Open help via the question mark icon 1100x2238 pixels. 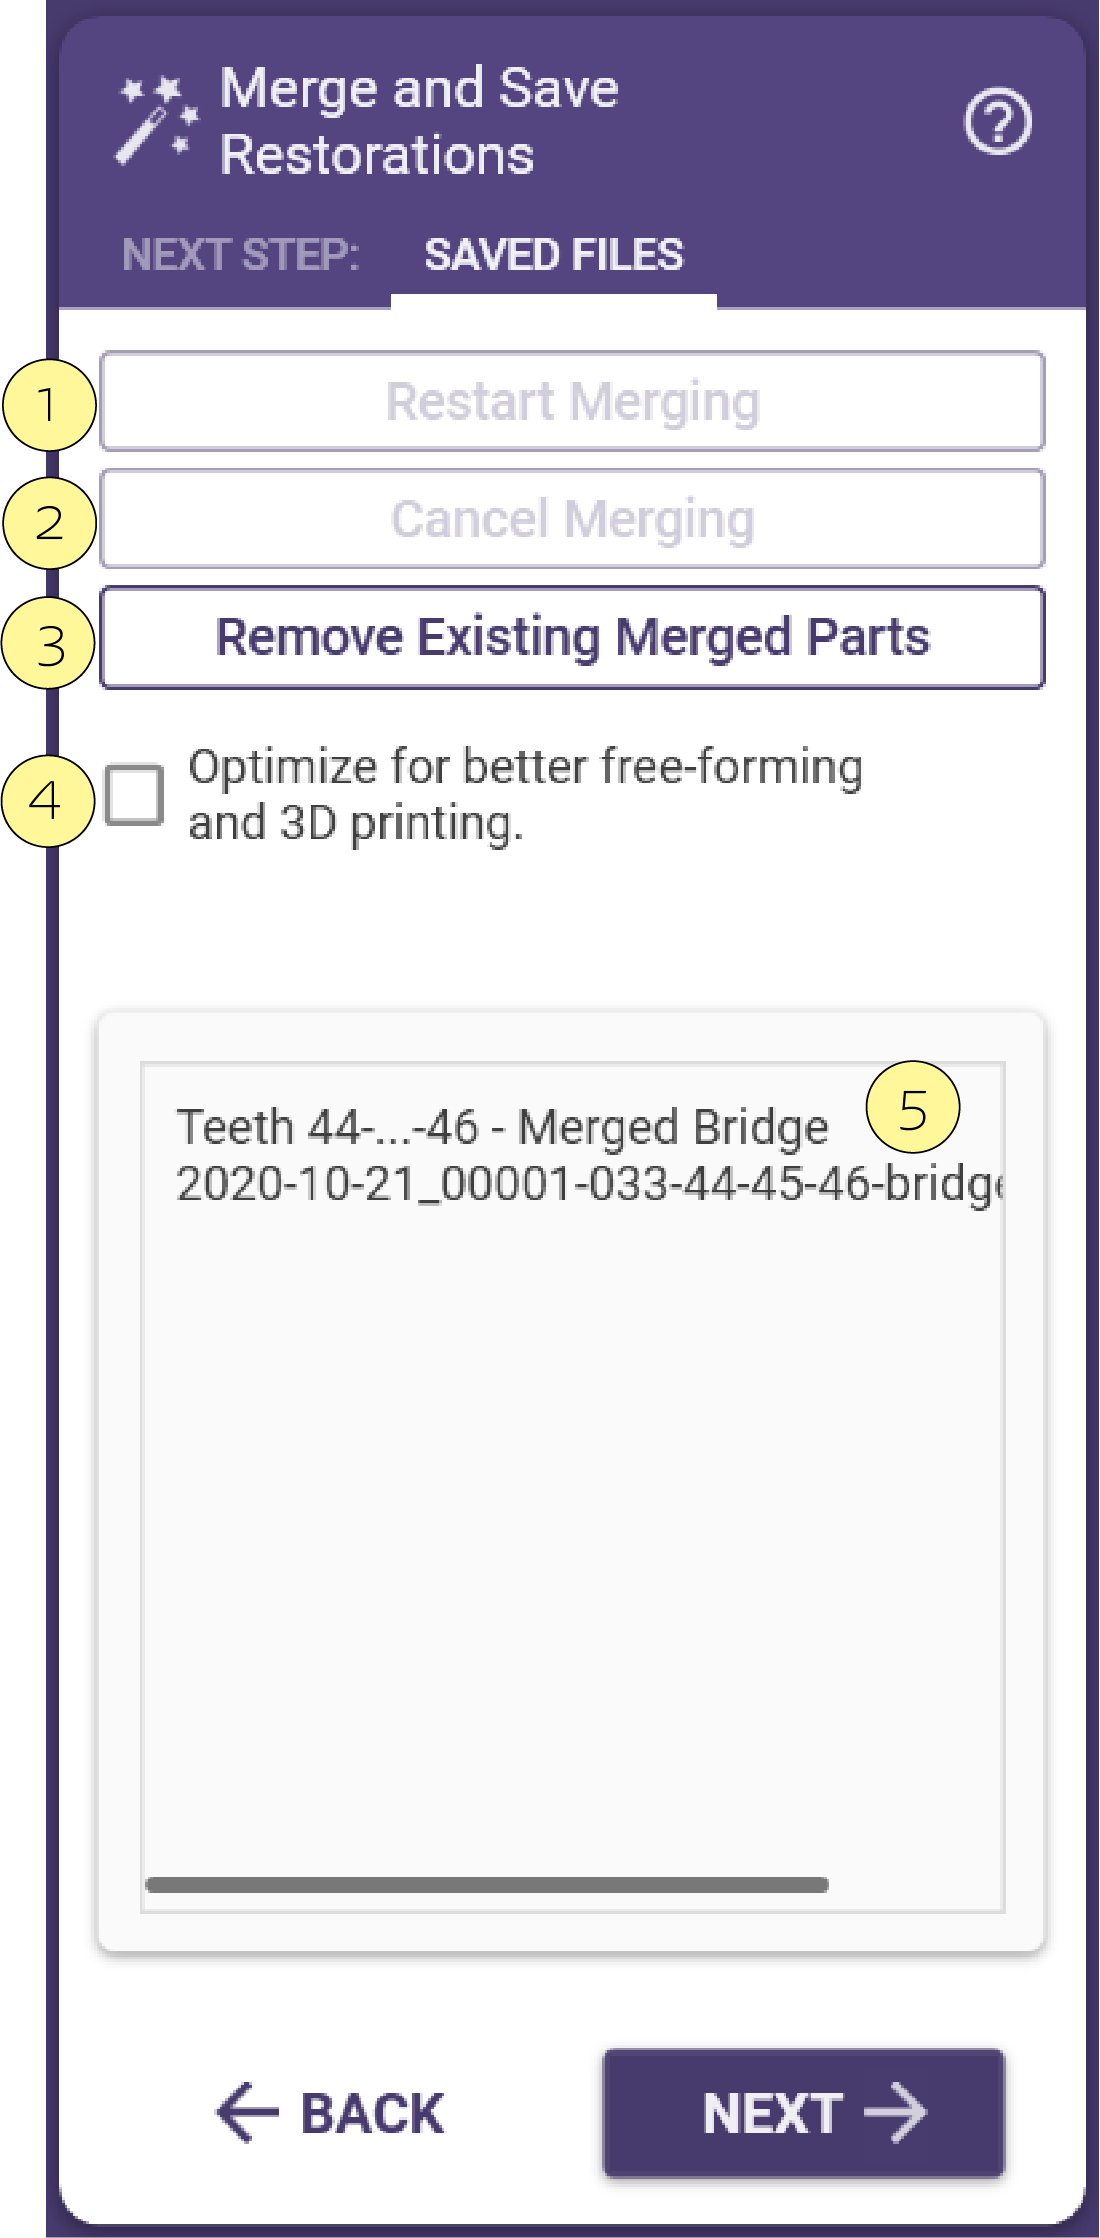click(997, 122)
